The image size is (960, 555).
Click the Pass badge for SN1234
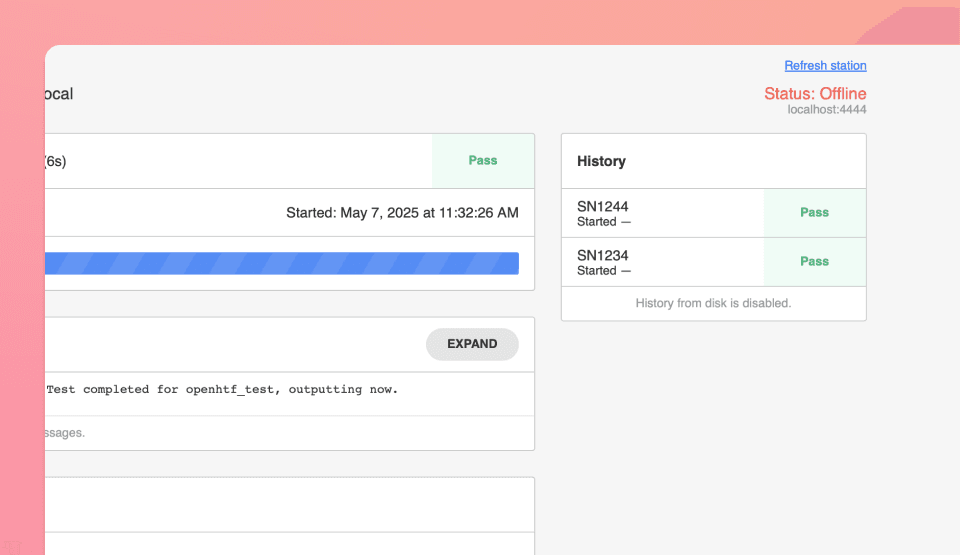[814, 262]
